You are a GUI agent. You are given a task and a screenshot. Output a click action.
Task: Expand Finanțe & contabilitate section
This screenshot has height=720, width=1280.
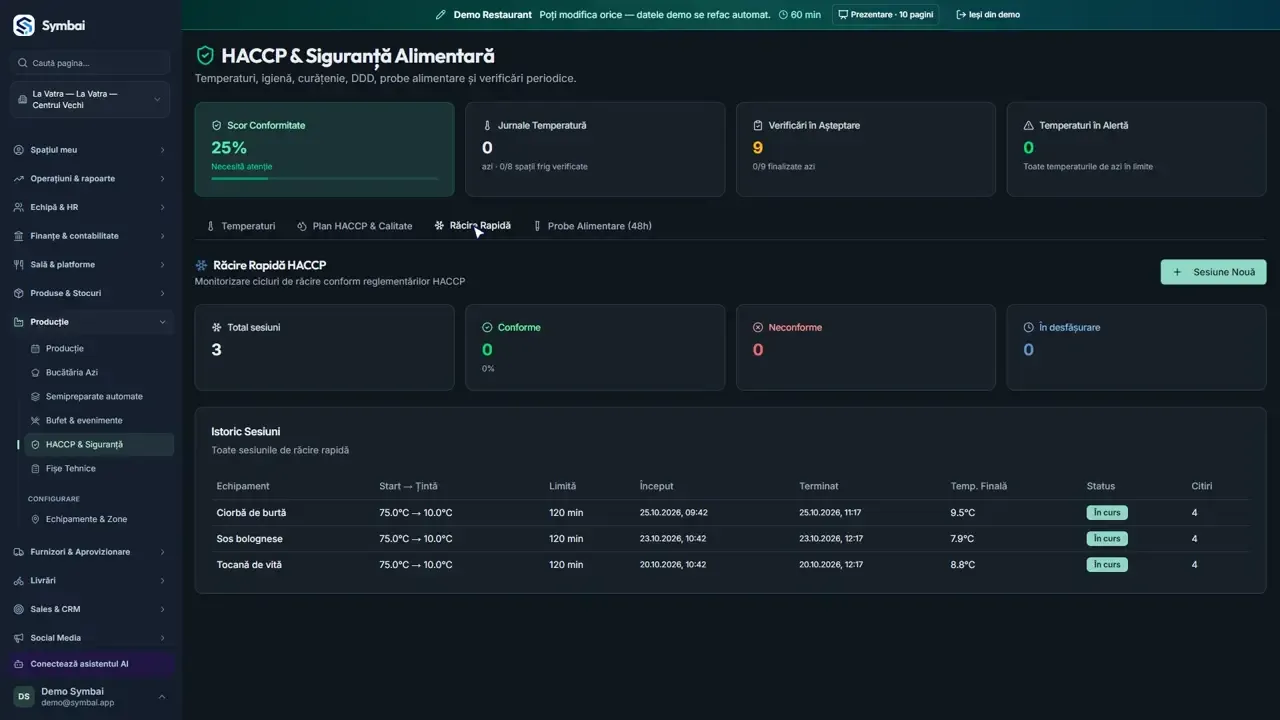point(90,236)
